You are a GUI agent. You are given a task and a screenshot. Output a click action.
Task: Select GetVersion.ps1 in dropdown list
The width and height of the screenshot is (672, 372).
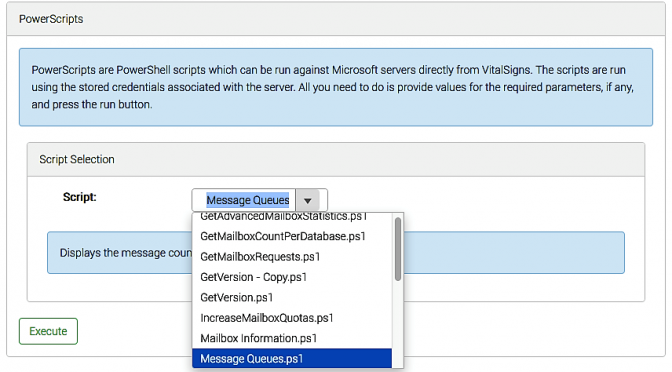(292, 297)
